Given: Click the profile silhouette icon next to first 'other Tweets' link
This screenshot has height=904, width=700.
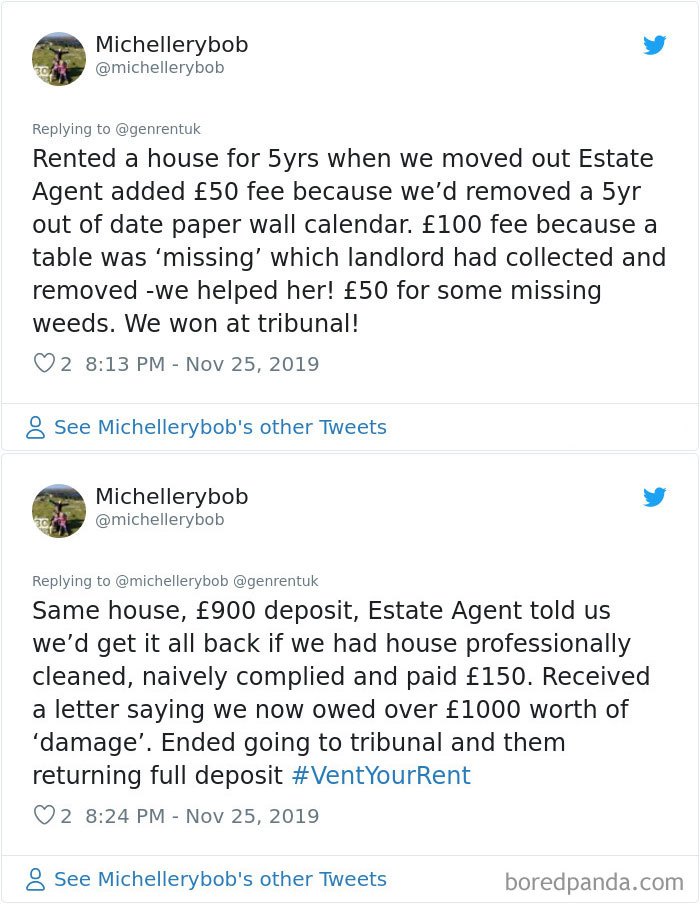Looking at the screenshot, I should (33, 427).
